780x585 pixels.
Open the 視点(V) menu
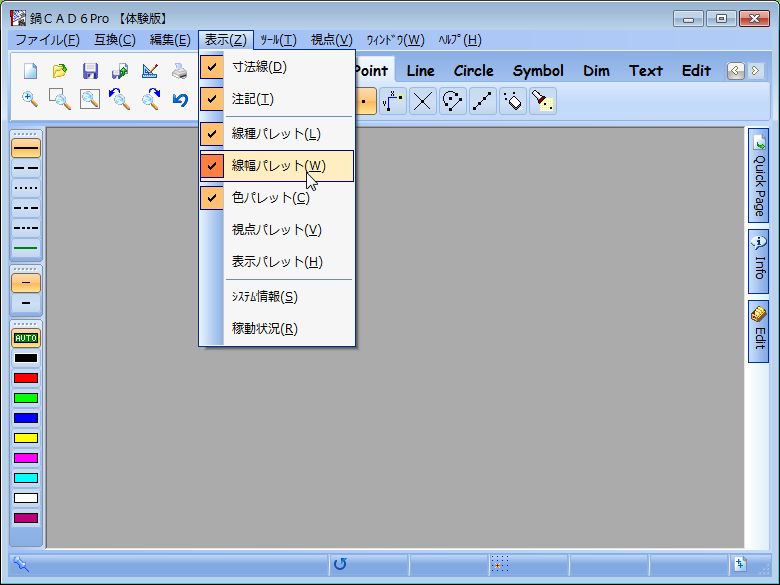click(x=332, y=40)
